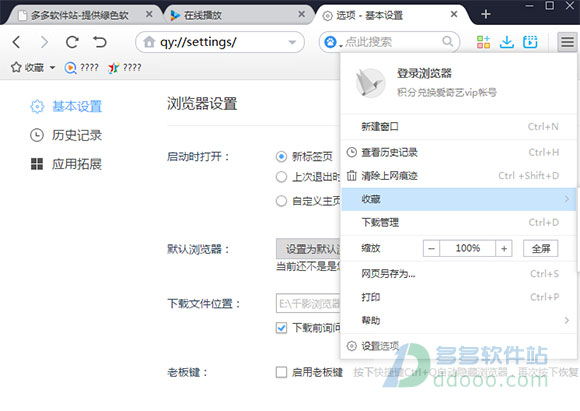Click the back navigation arrow

pos(16,42)
